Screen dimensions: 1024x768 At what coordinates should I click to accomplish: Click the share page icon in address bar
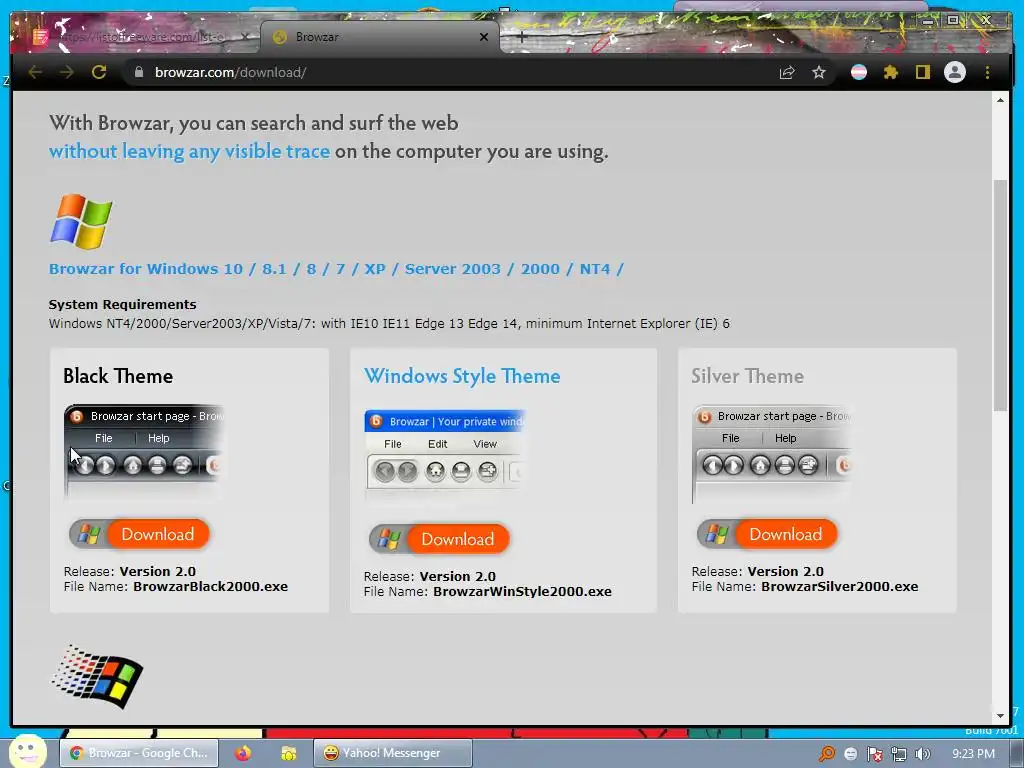(x=787, y=72)
